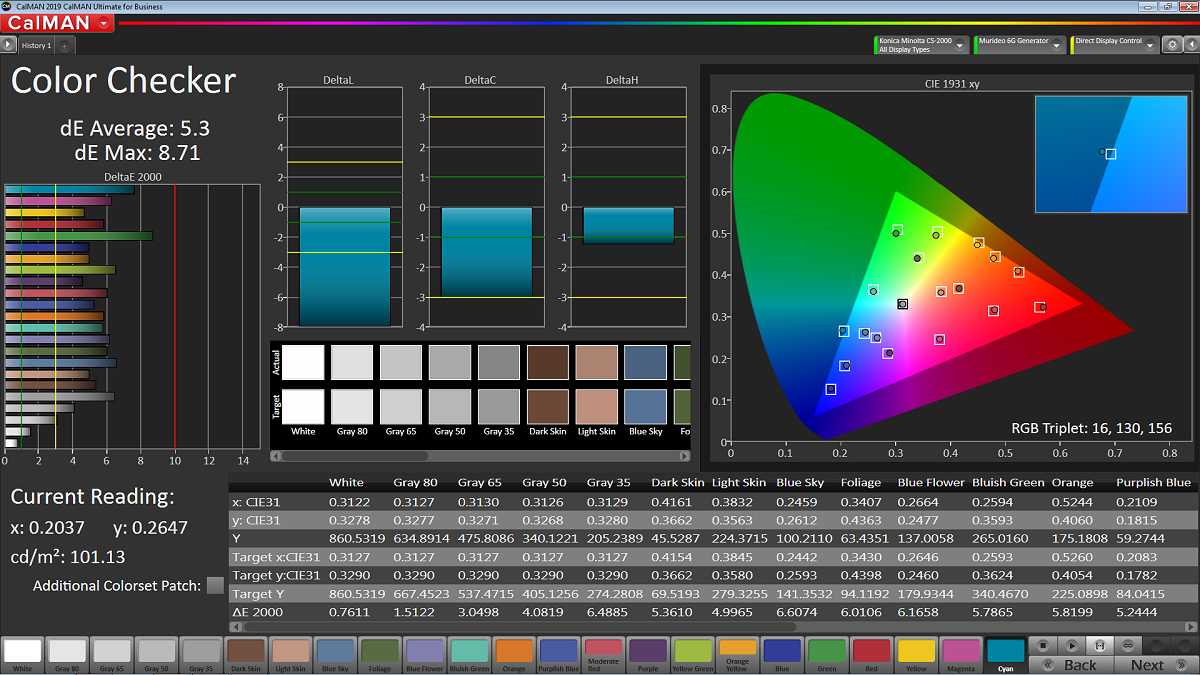Click the CalMAN title bar app icon

pyautogui.click(x=5, y=5)
